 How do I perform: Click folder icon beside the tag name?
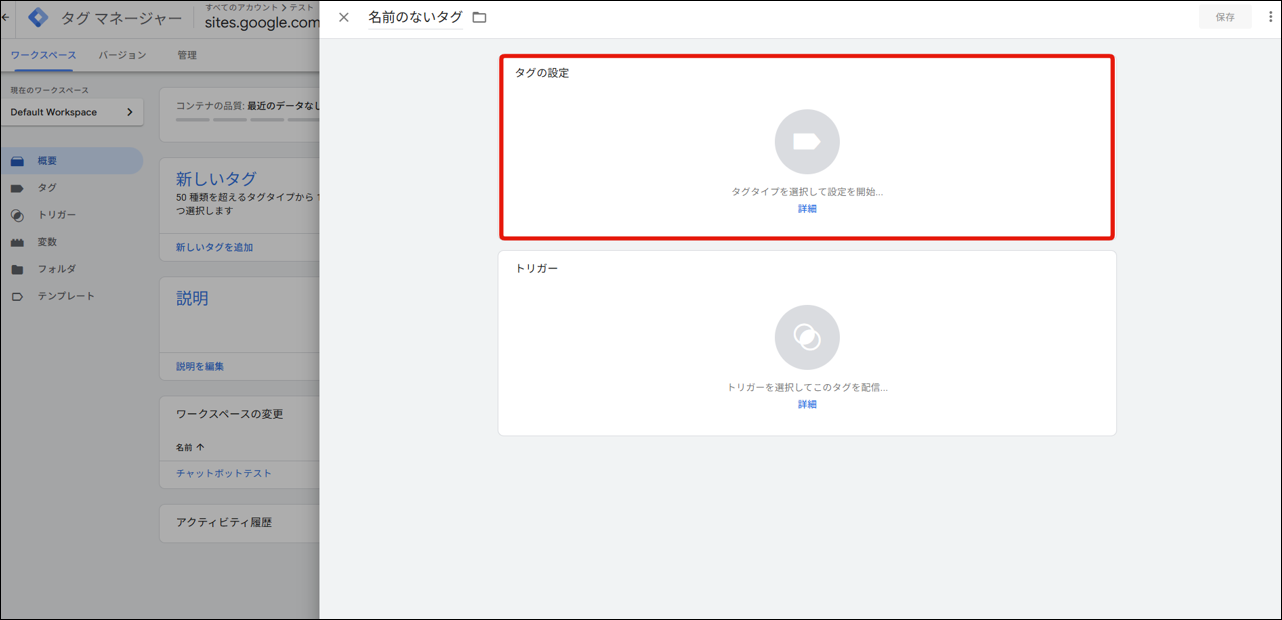pyautogui.click(x=479, y=17)
